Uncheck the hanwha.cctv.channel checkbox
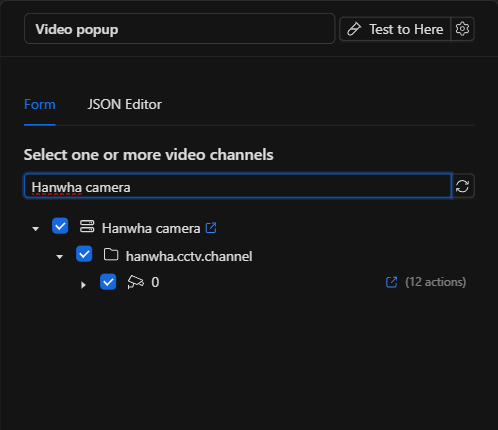This screenshot has height=430, width=498. (84, 254)
